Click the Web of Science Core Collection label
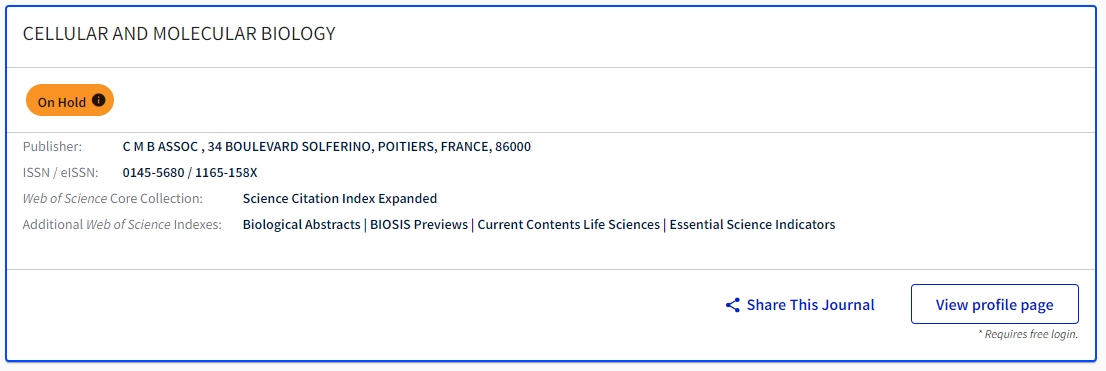 (x=113, y=198)
